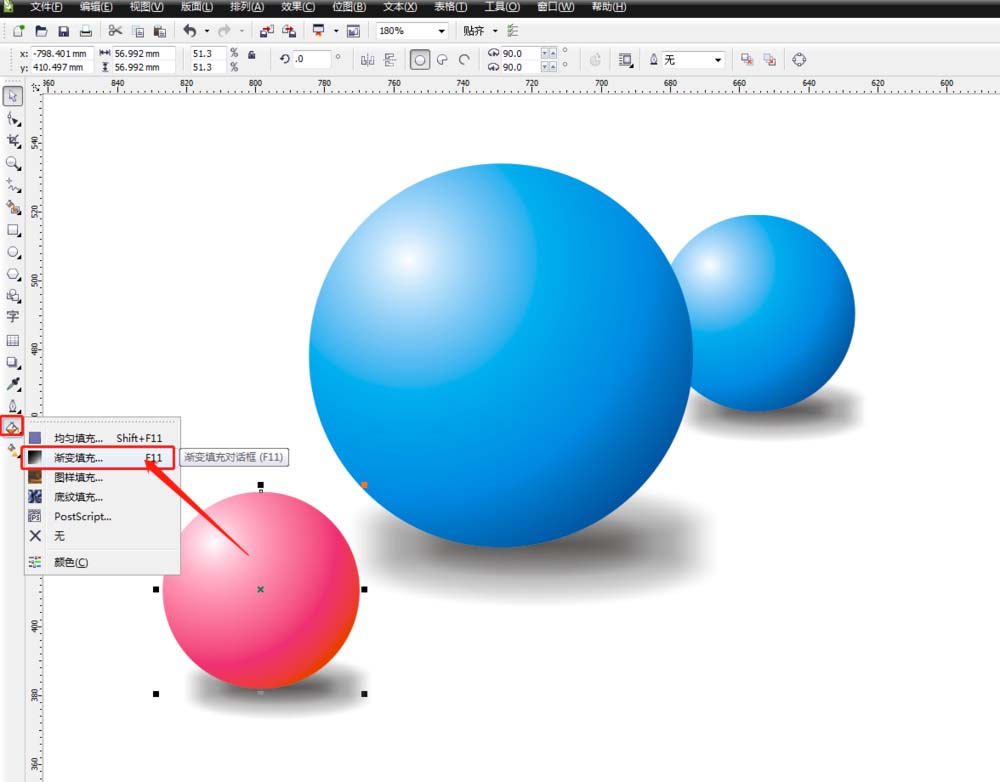This screenshot has width=1000, height=782.
Task: Click the wrap paragraph text icon
Action: 626,60
